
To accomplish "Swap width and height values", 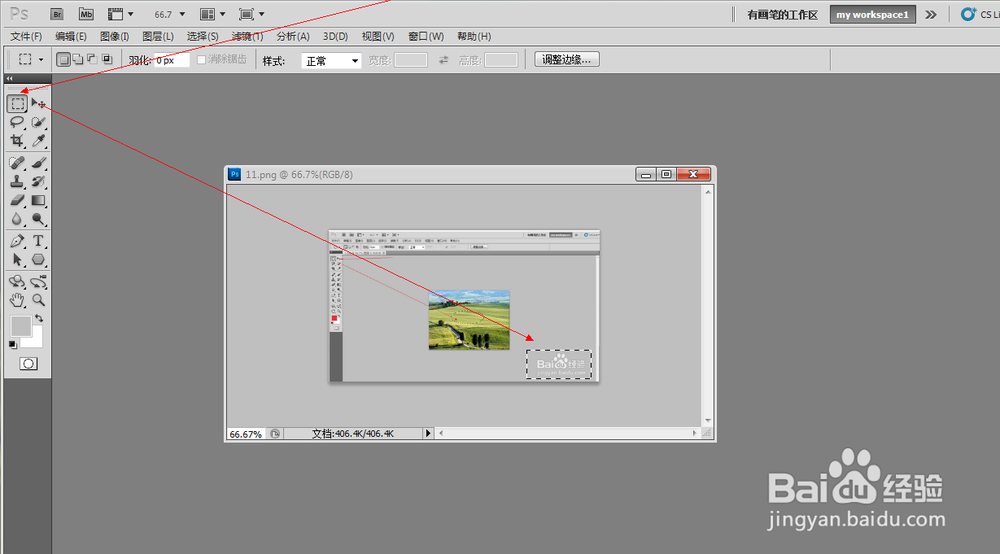I will [x=443, y=60].
